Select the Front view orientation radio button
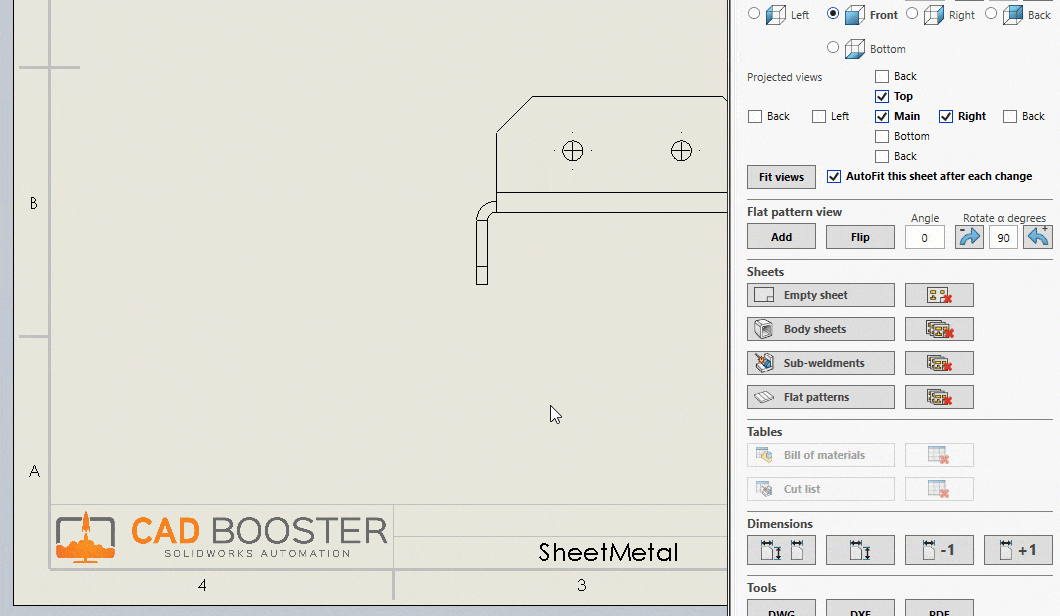This screenshot has height=616, width=1060. pyautogui.click(x=833, y=14)
